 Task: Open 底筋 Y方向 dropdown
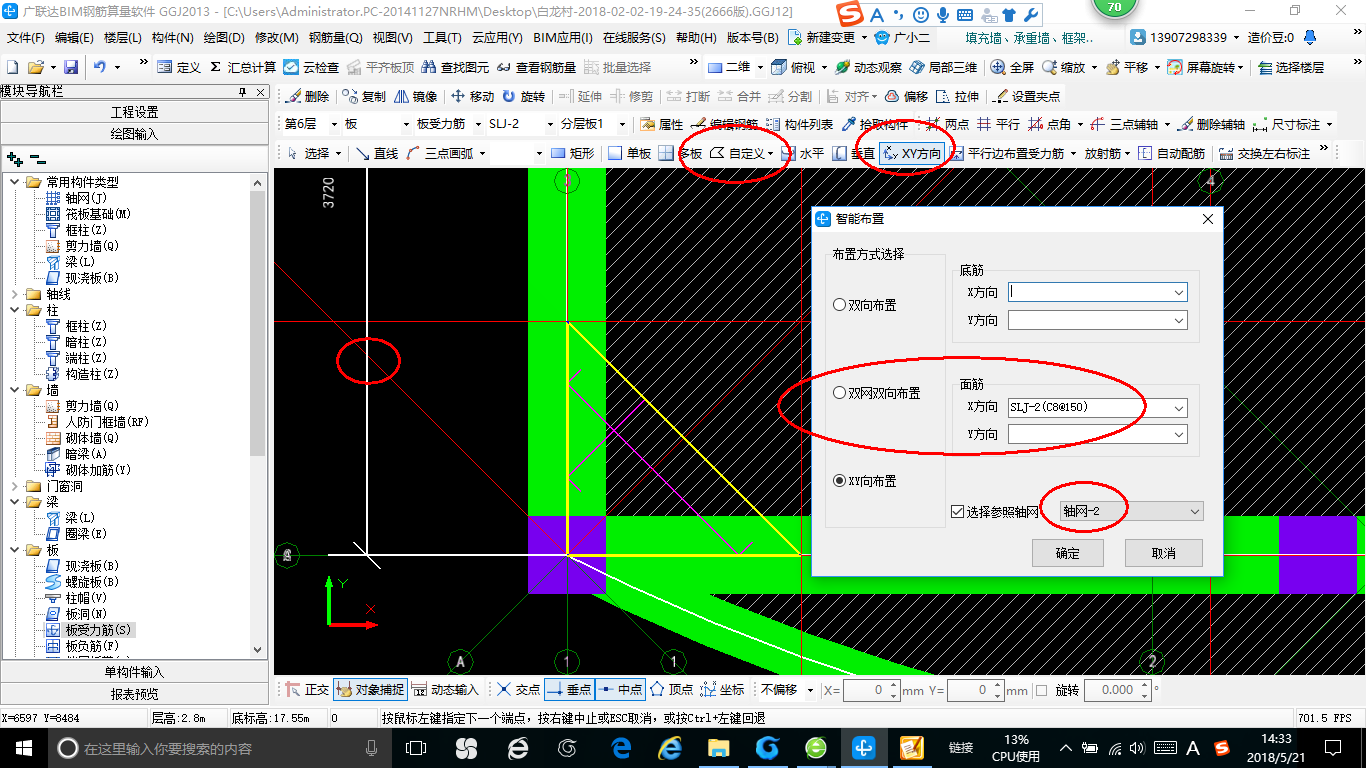tap(1179, 321)
